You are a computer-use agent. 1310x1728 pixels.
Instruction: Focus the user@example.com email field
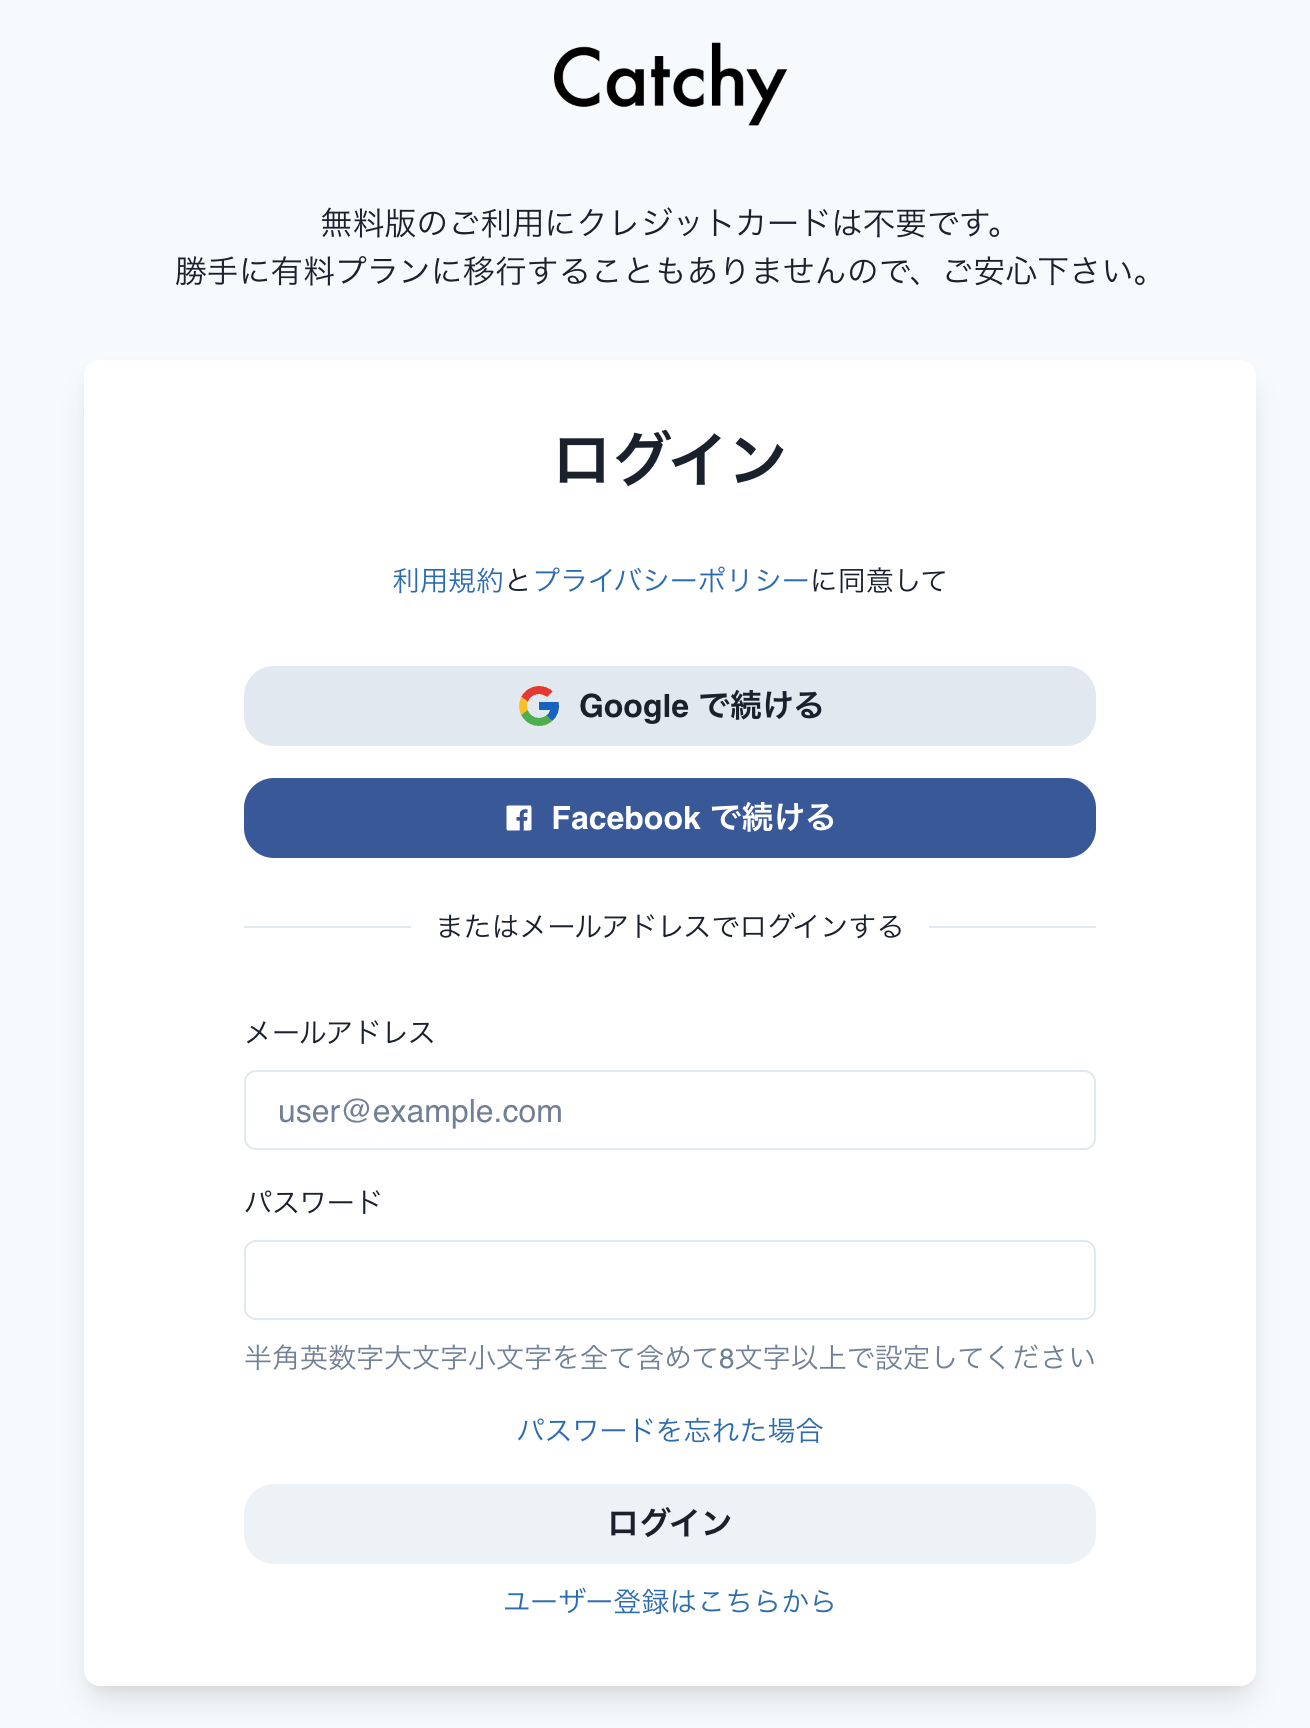pos(670,1110)
